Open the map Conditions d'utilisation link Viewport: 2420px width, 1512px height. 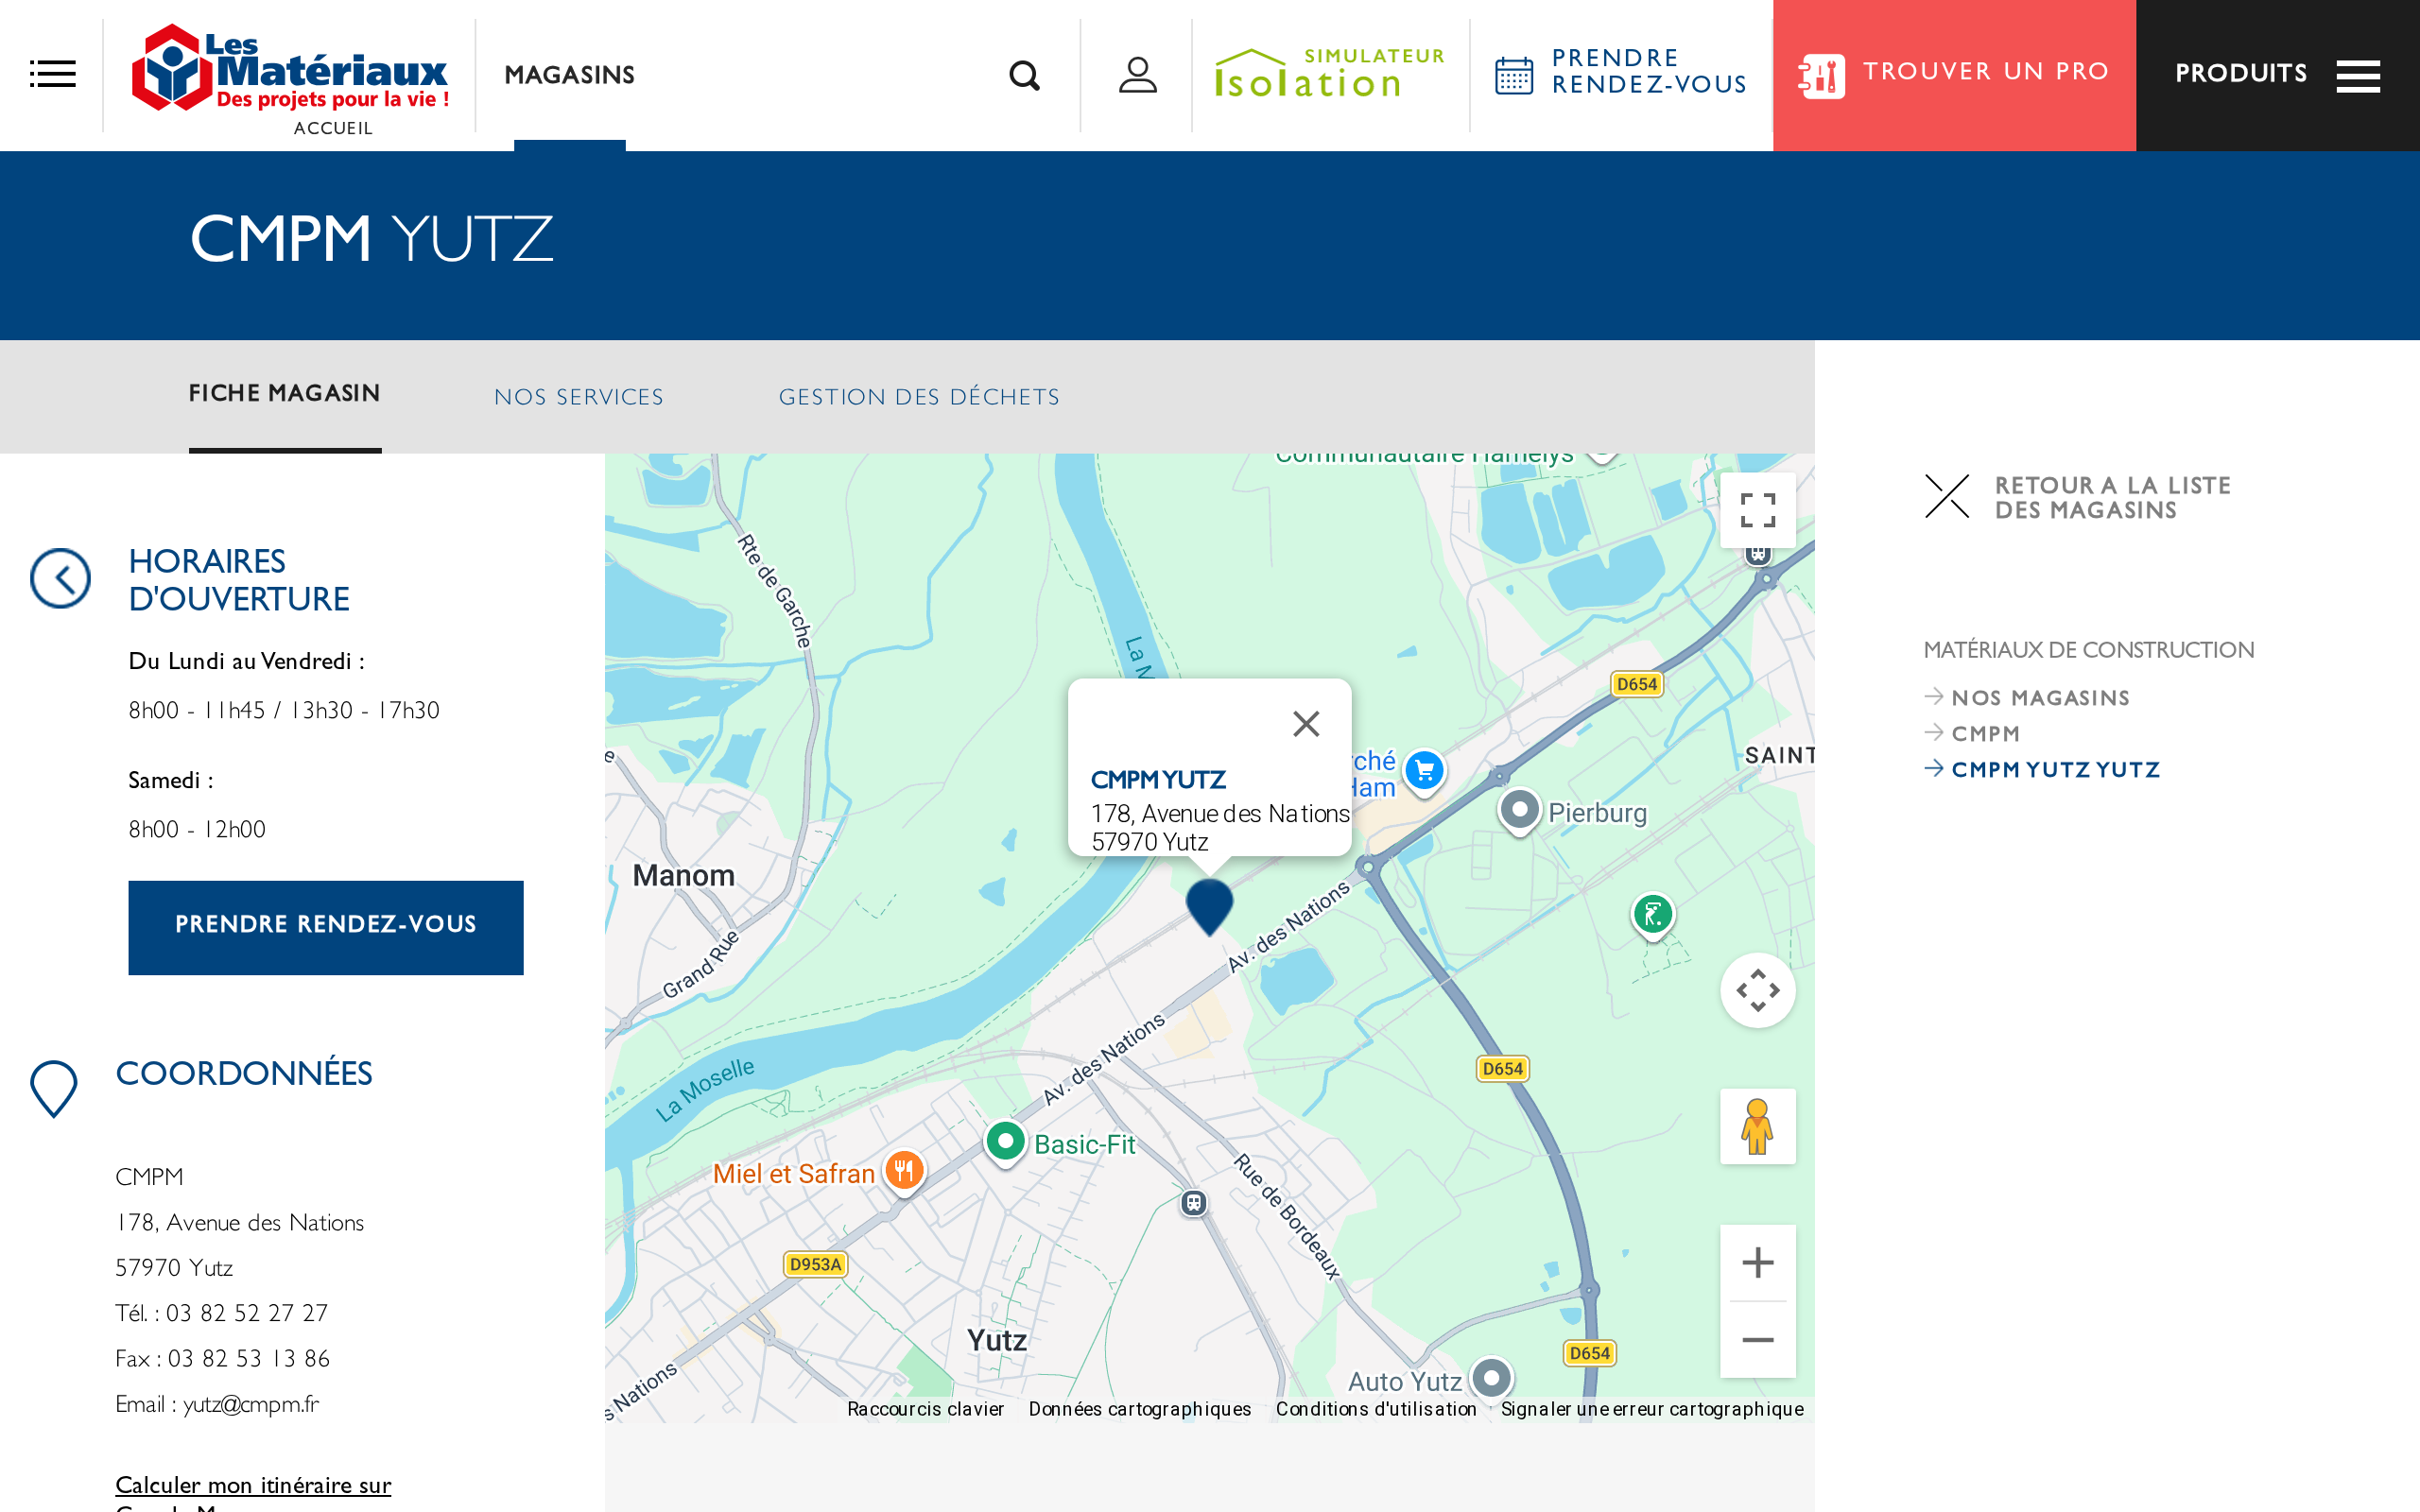[1375, 1409]
